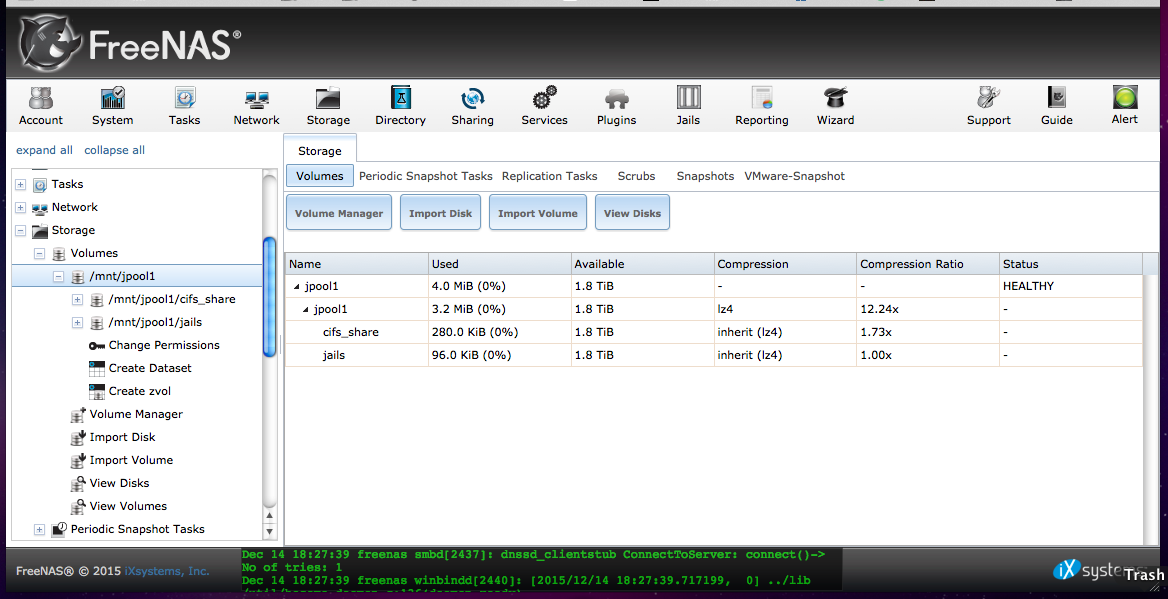Switch to the VMware-Snapshot tab

[x=794, y=176]
